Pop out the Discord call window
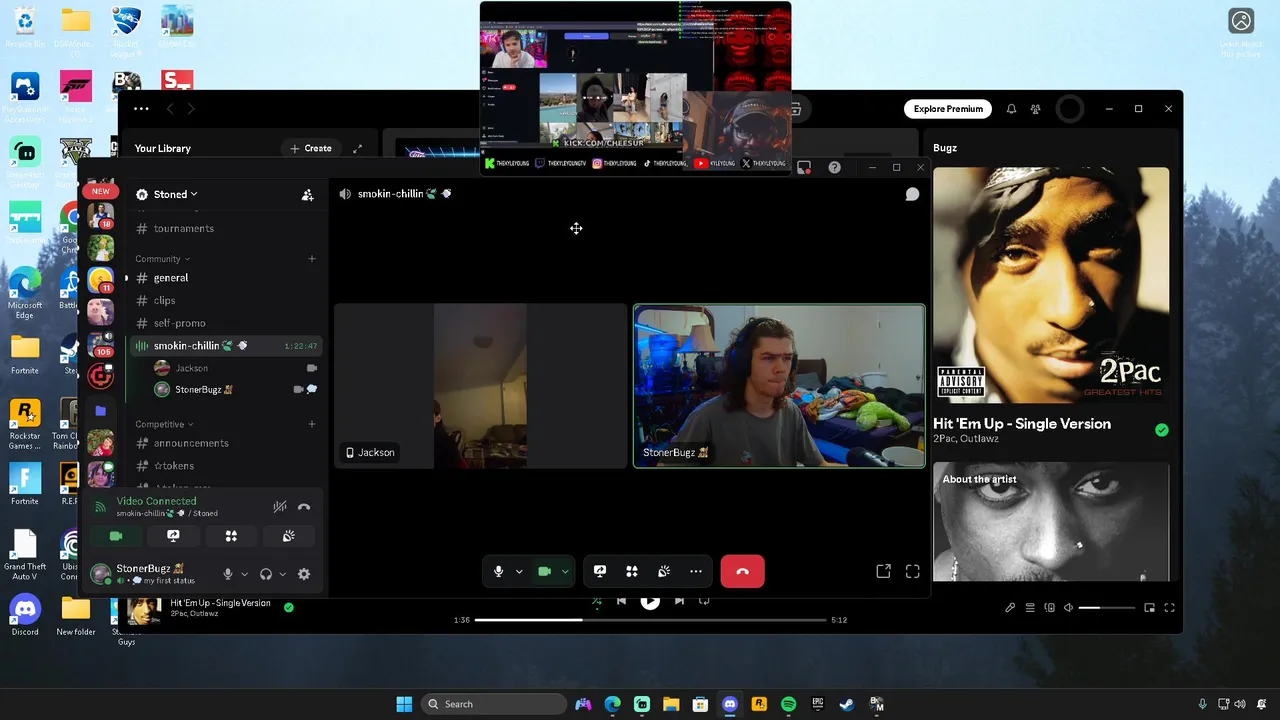Screen dimensions: 1280x720 pos(883,571)
